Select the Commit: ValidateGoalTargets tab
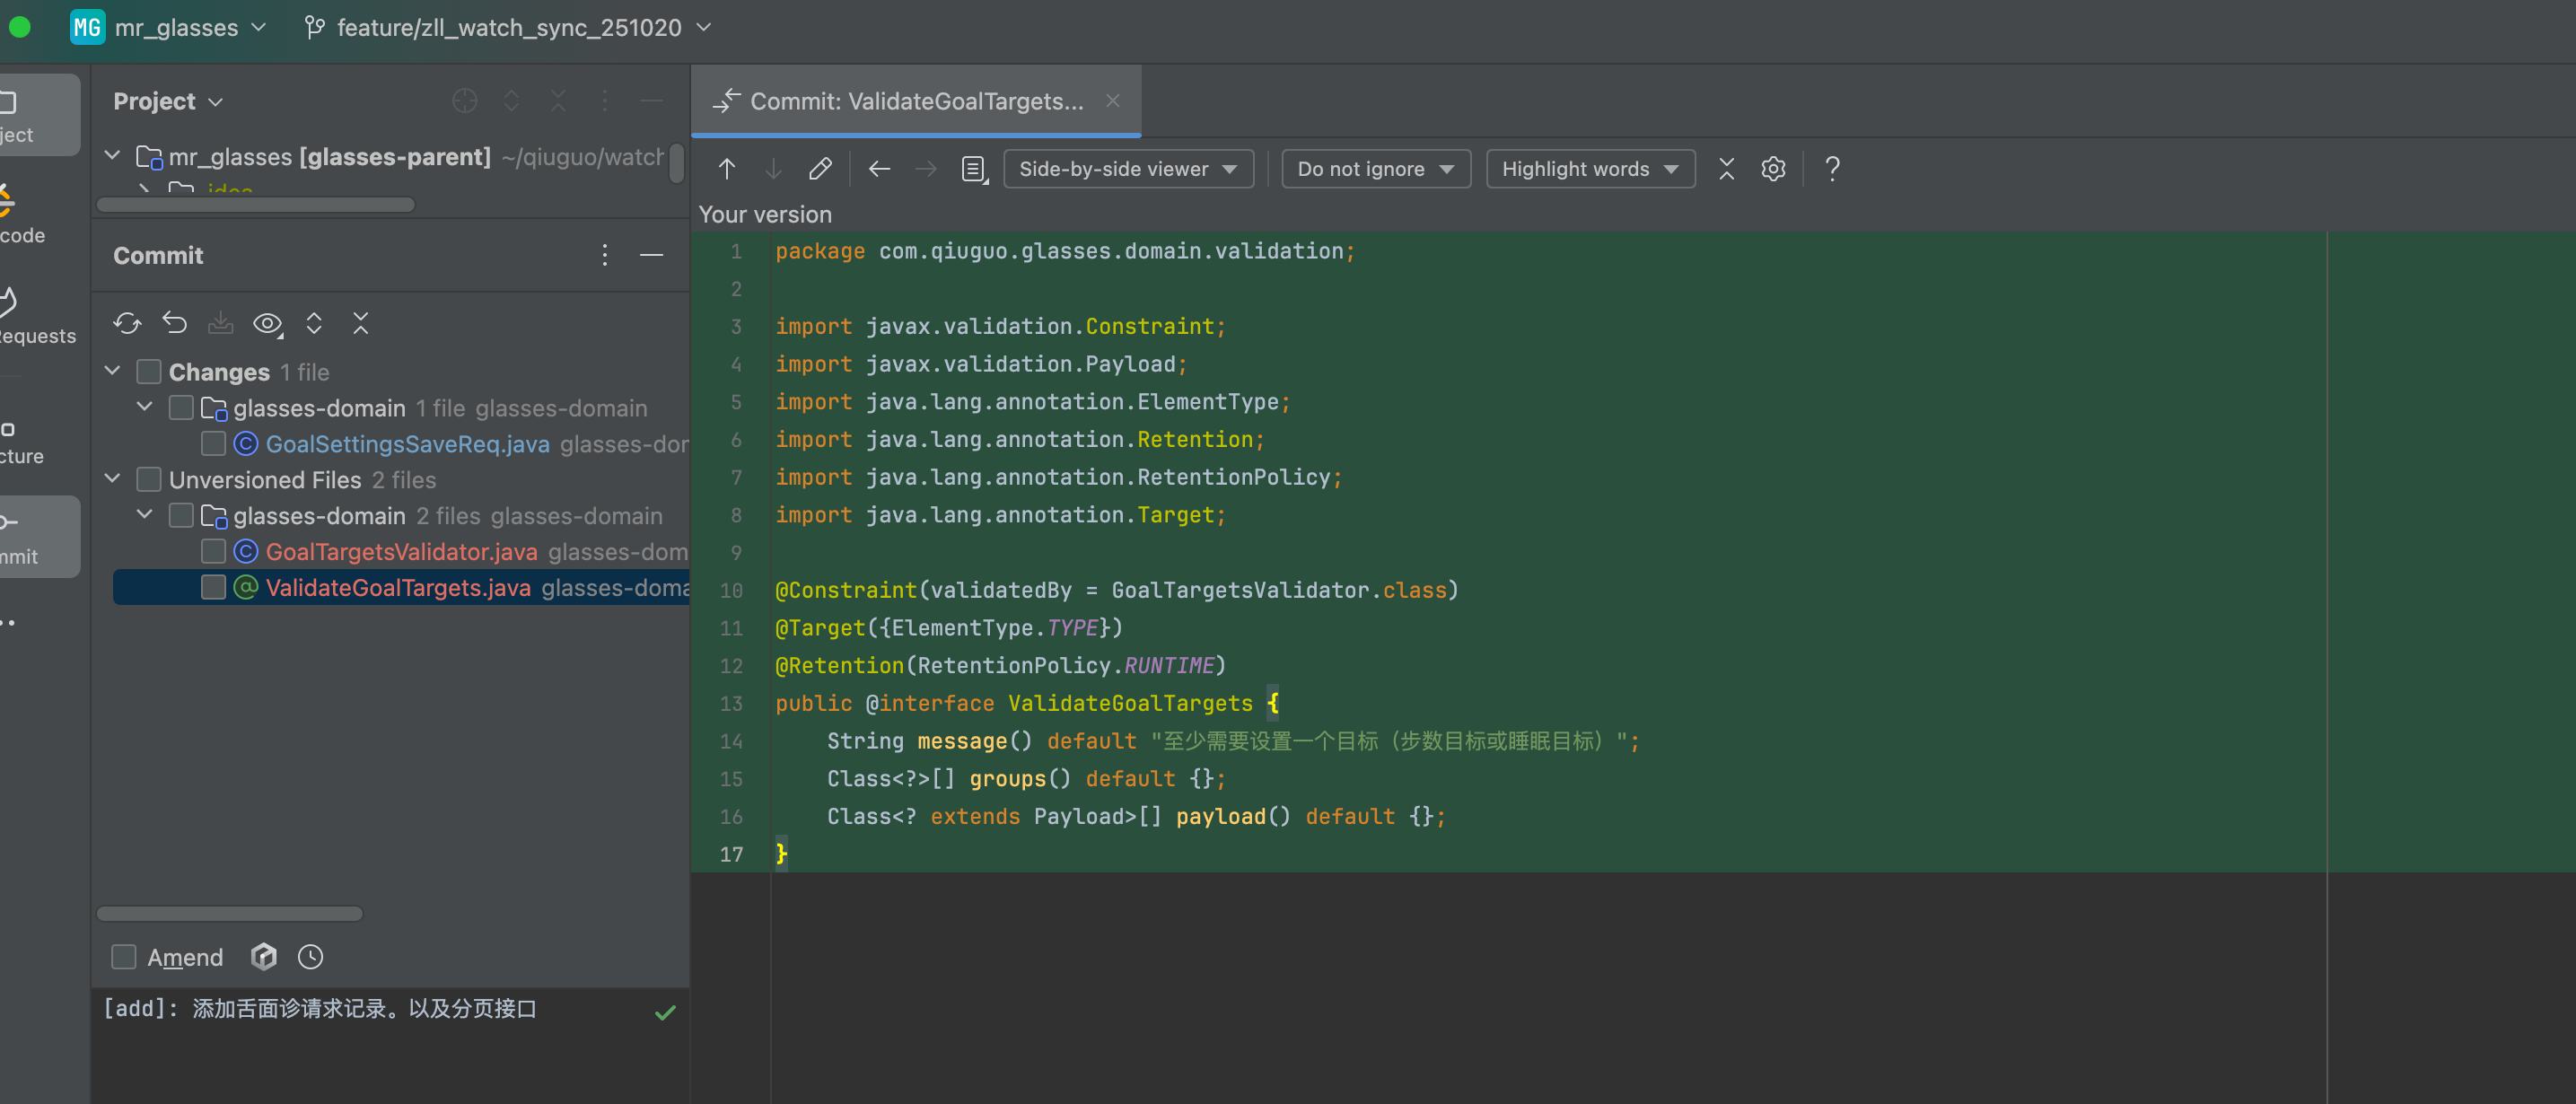 coord(915,101)
